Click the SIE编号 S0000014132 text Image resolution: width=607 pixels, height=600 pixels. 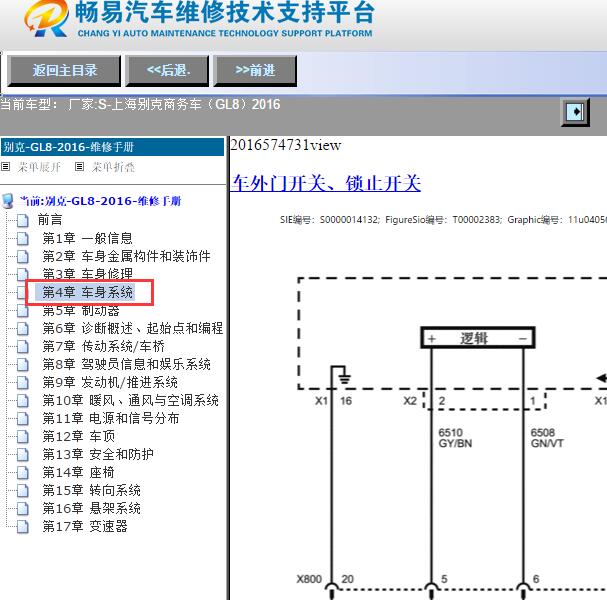329,220
